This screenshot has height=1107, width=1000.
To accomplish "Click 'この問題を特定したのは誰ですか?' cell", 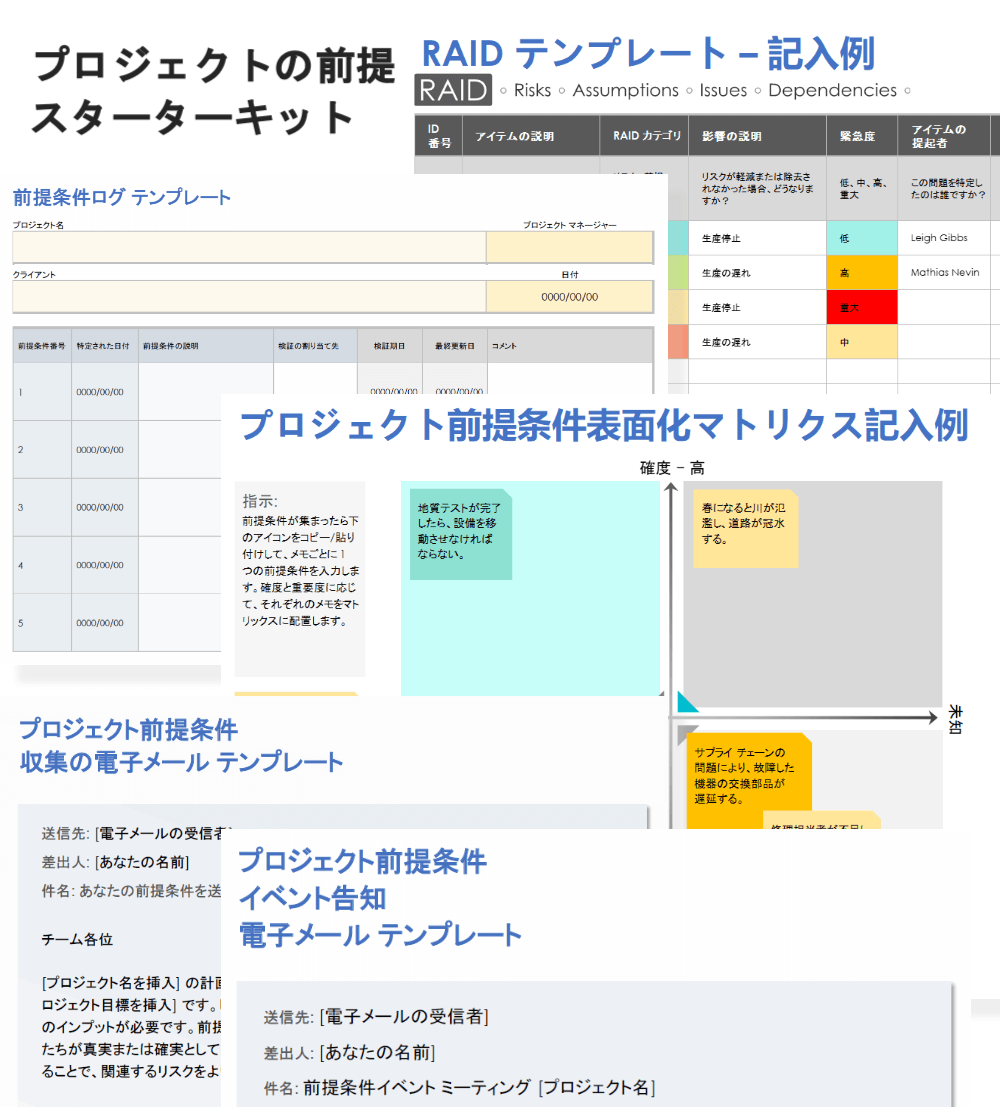I will point(944,189).
